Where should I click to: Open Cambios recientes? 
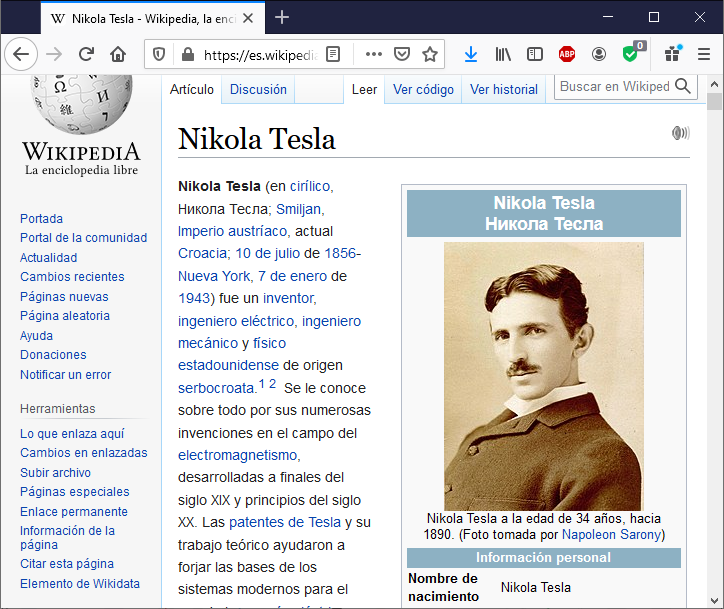coord(72,277)
